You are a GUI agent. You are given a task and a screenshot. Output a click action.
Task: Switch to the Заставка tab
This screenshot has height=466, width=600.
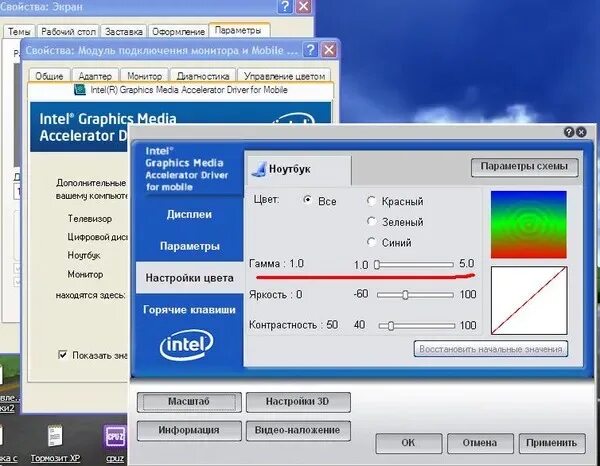124,31
